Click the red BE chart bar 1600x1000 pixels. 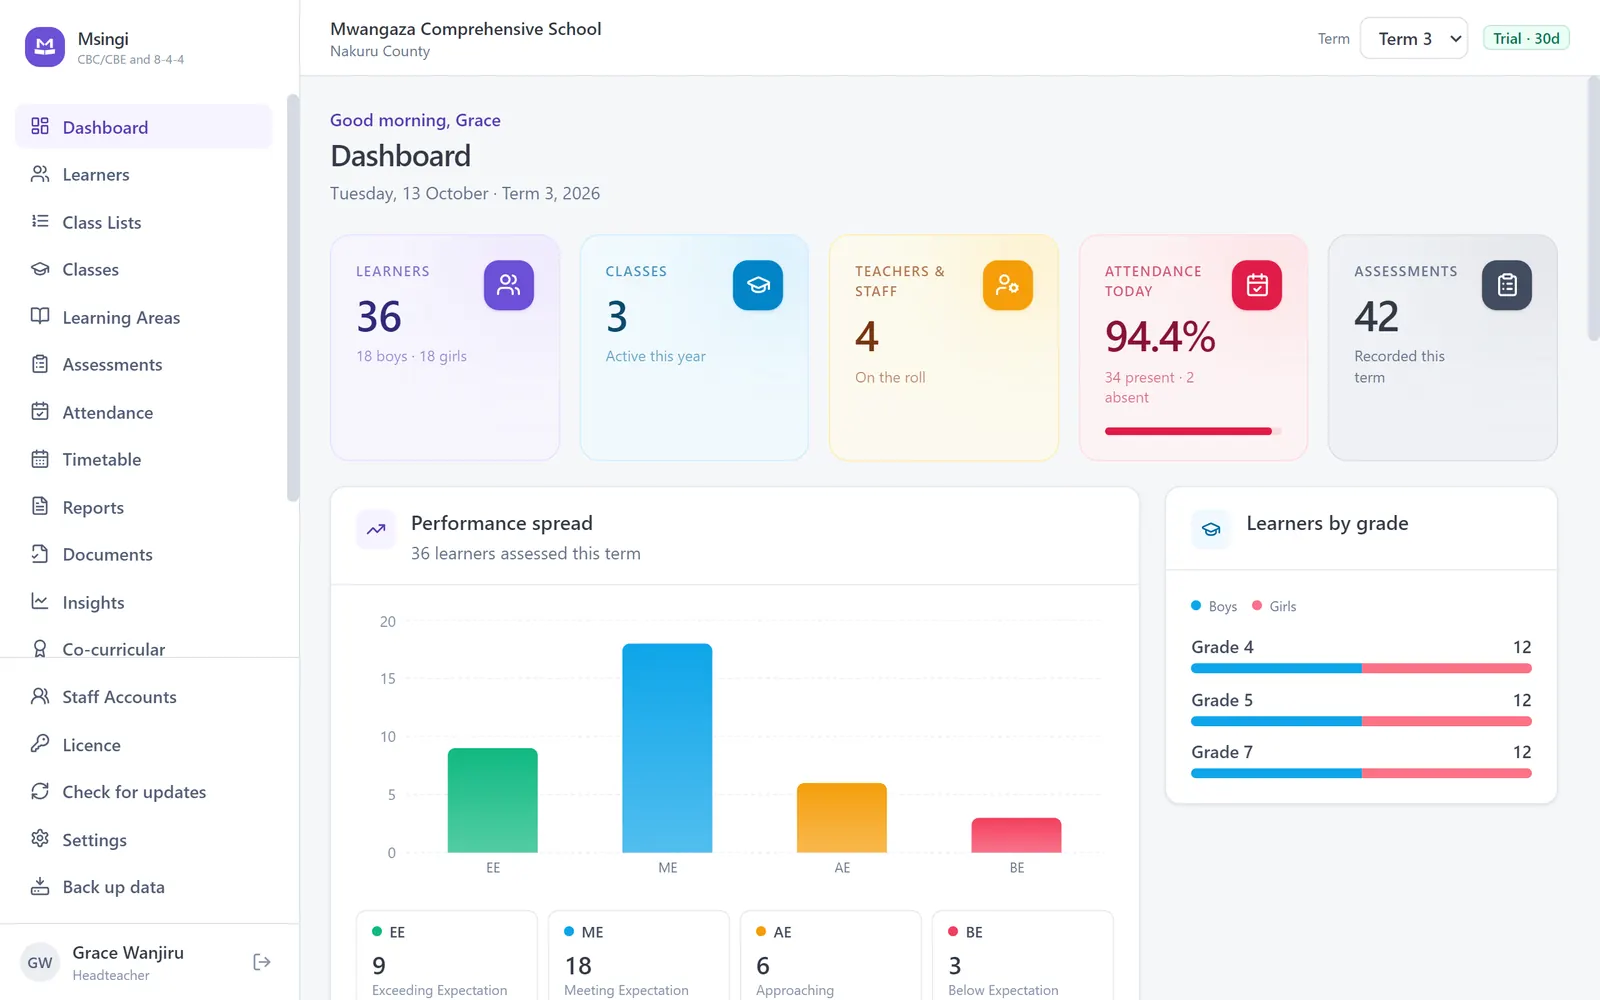(1016, 835)
